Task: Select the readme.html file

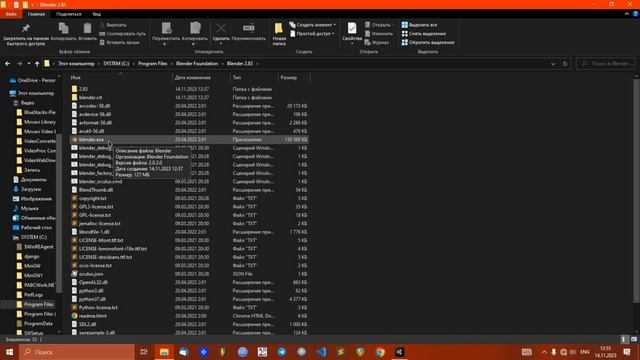Action: tap(93, 316)
